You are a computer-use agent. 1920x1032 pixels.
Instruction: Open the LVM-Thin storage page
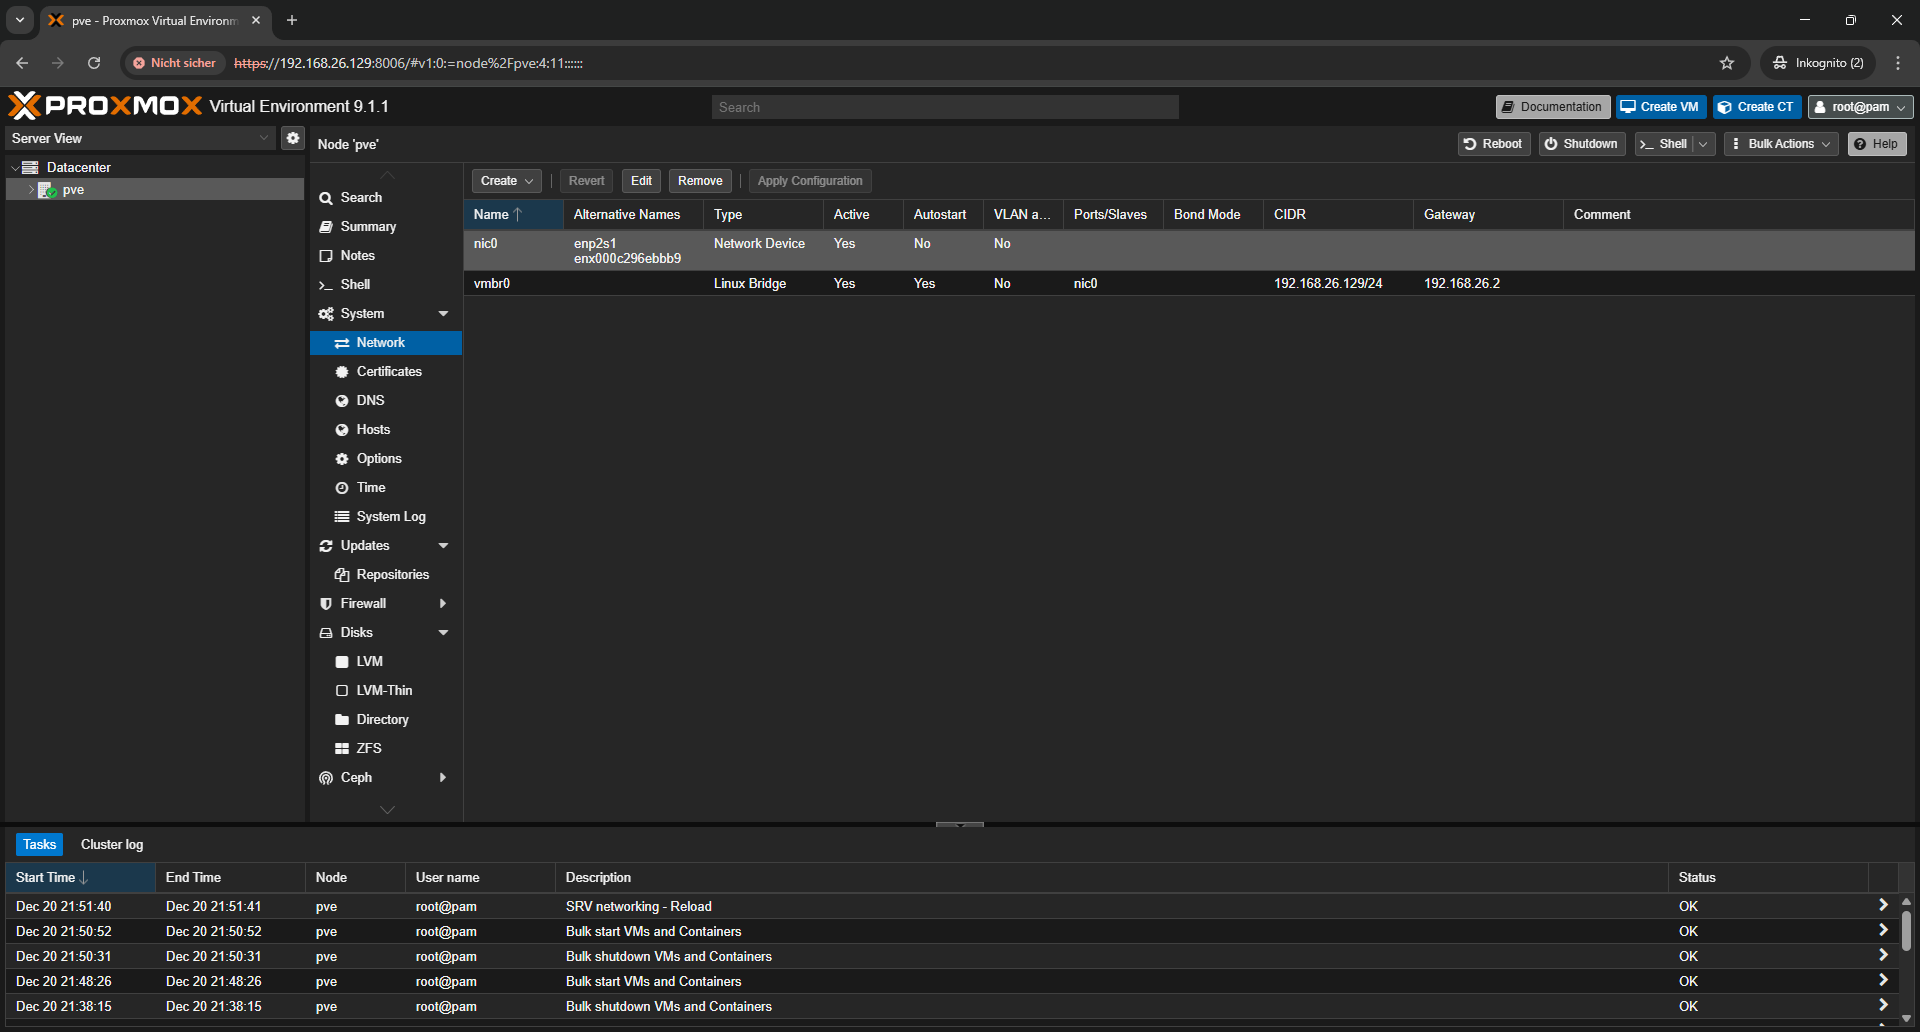click(384, 690)
